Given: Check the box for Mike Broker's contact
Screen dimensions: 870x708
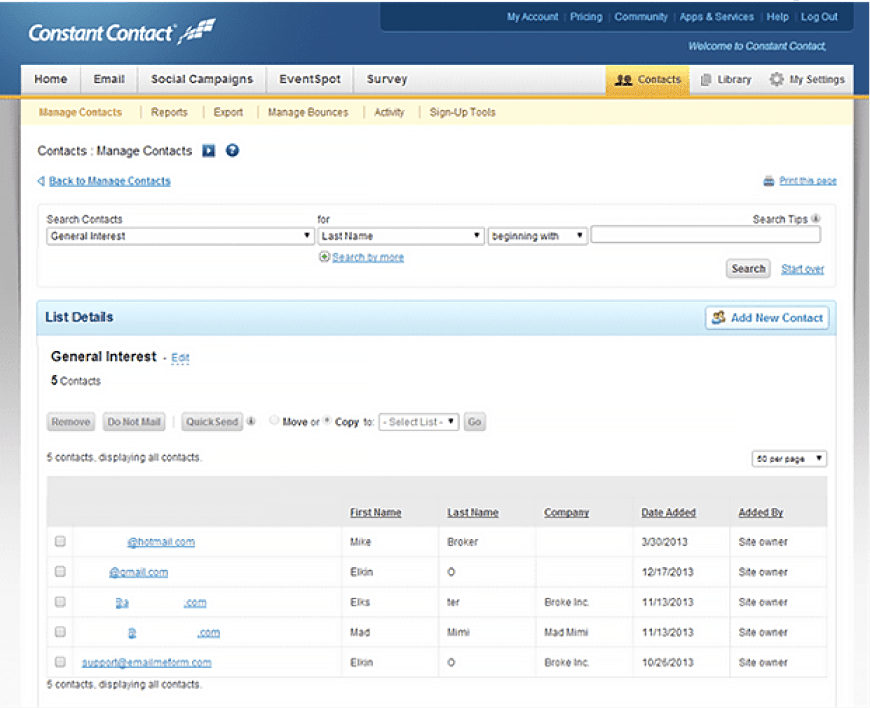Looking at the screenshot, I should (x=60, y=541).
